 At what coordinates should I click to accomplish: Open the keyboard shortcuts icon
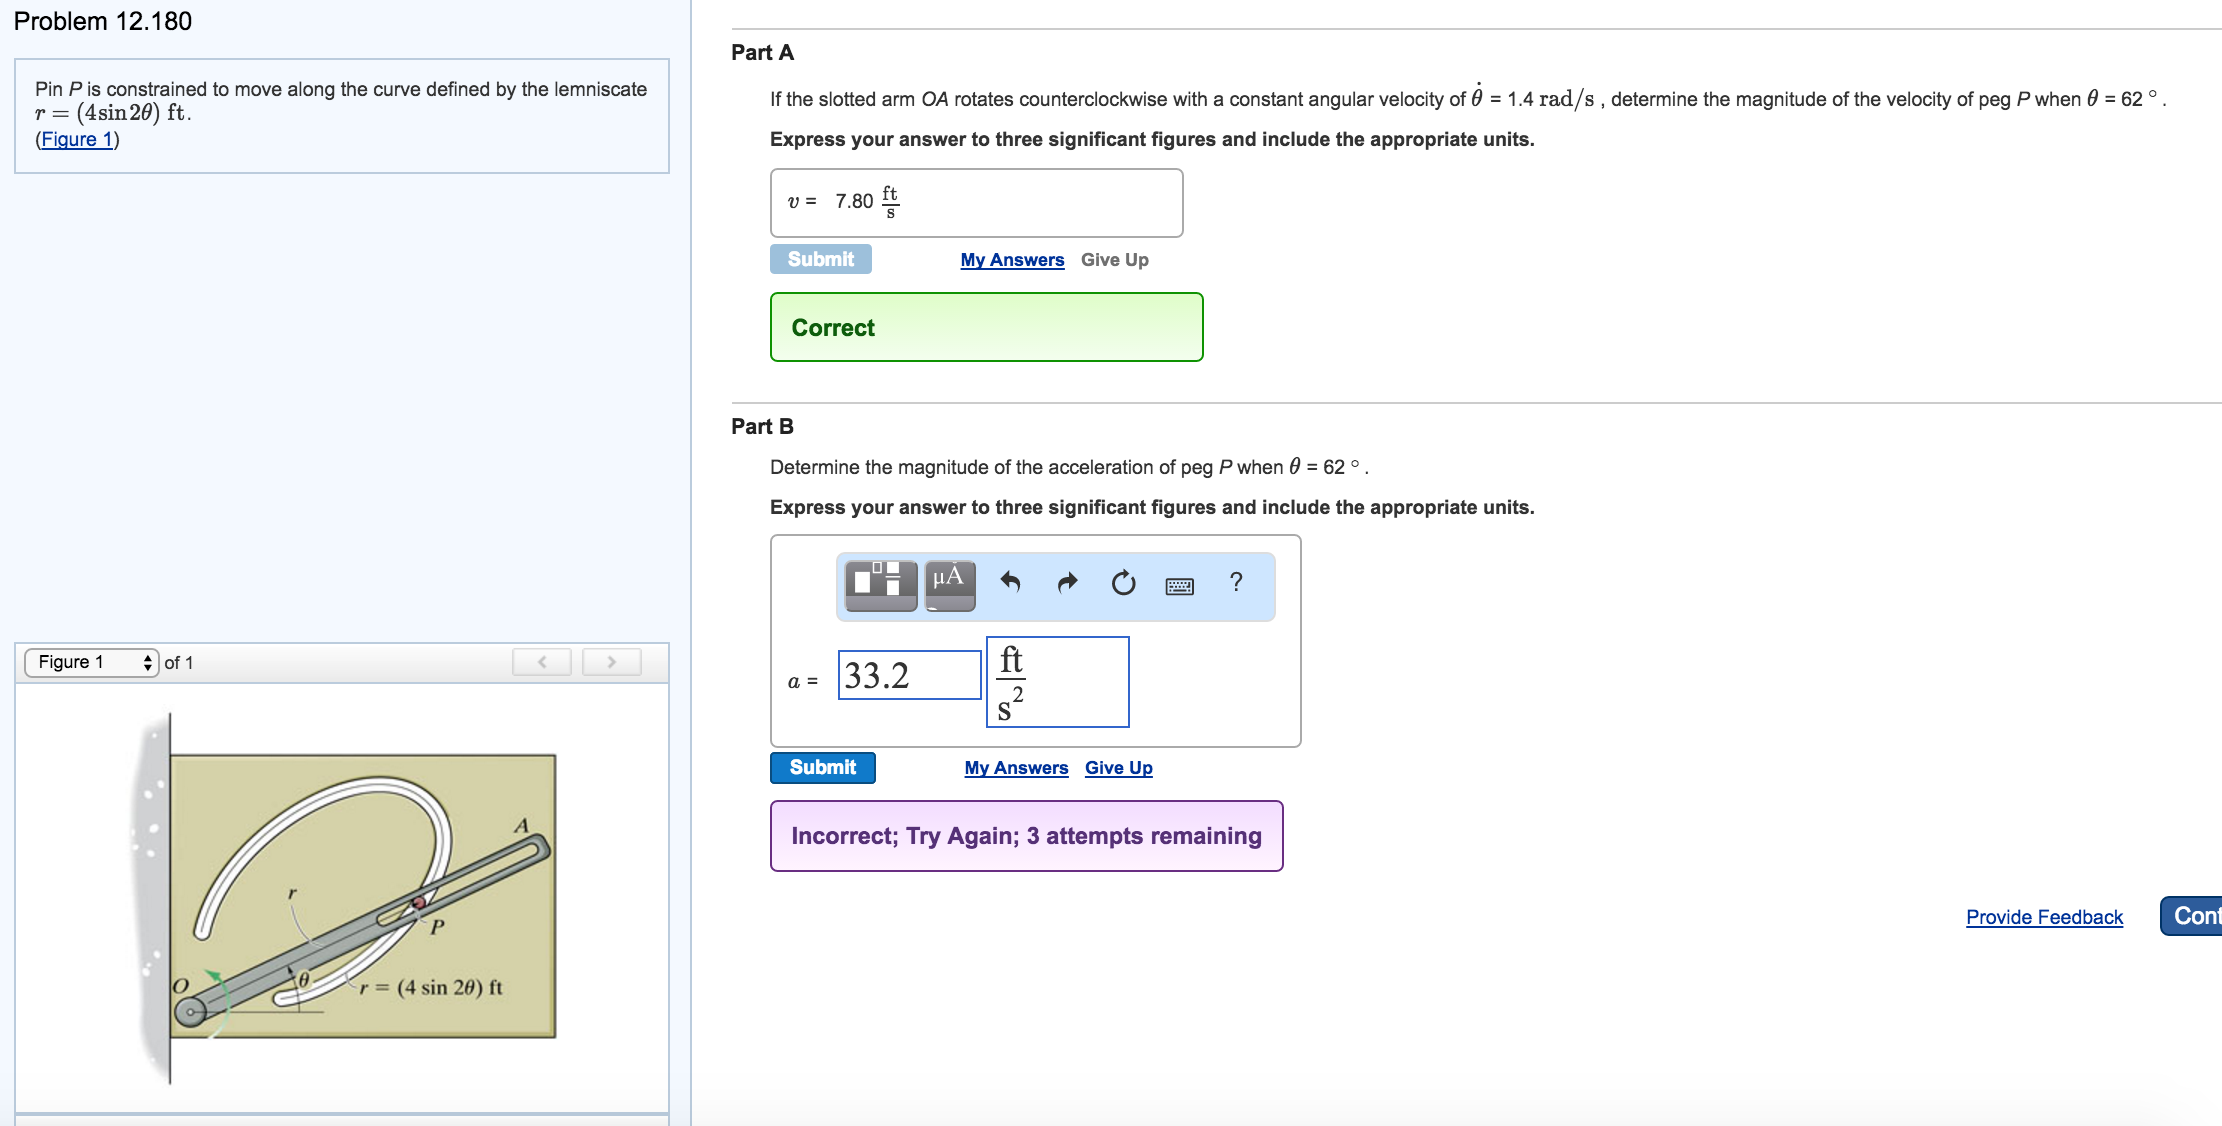pos(1178,587)
